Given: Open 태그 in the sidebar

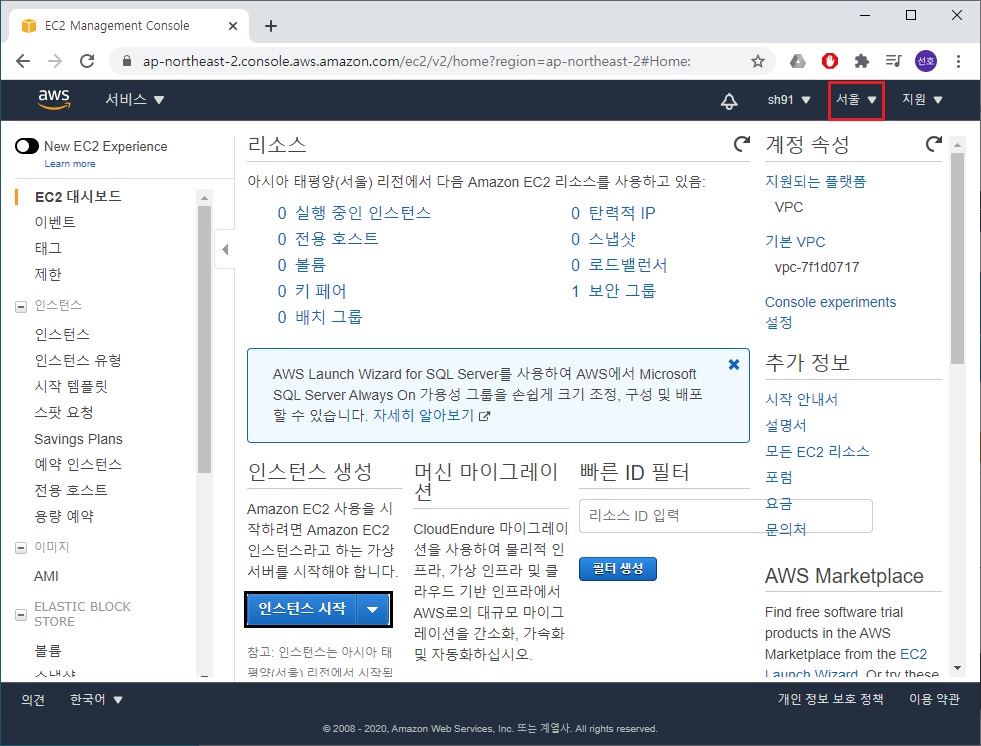Looking at the screenshot, I should tap(48, 248).
